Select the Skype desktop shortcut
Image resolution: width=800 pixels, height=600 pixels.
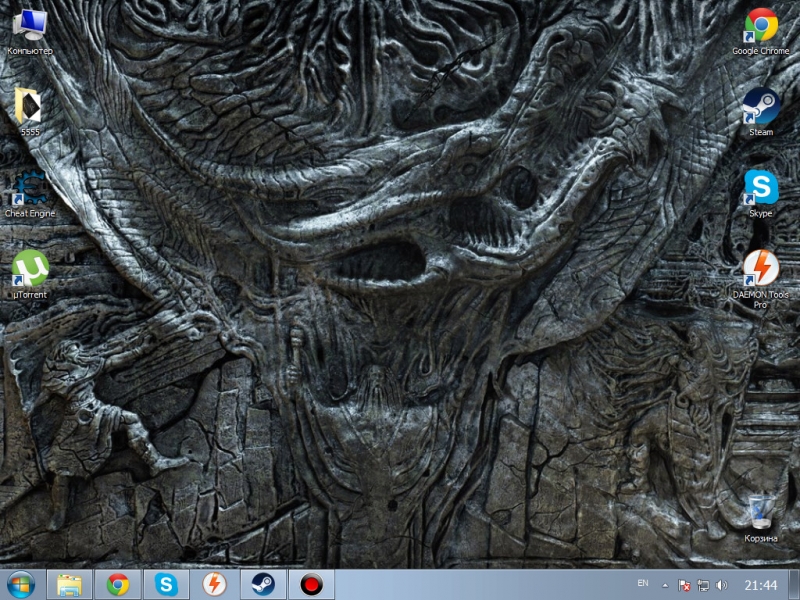click(760, 194)
